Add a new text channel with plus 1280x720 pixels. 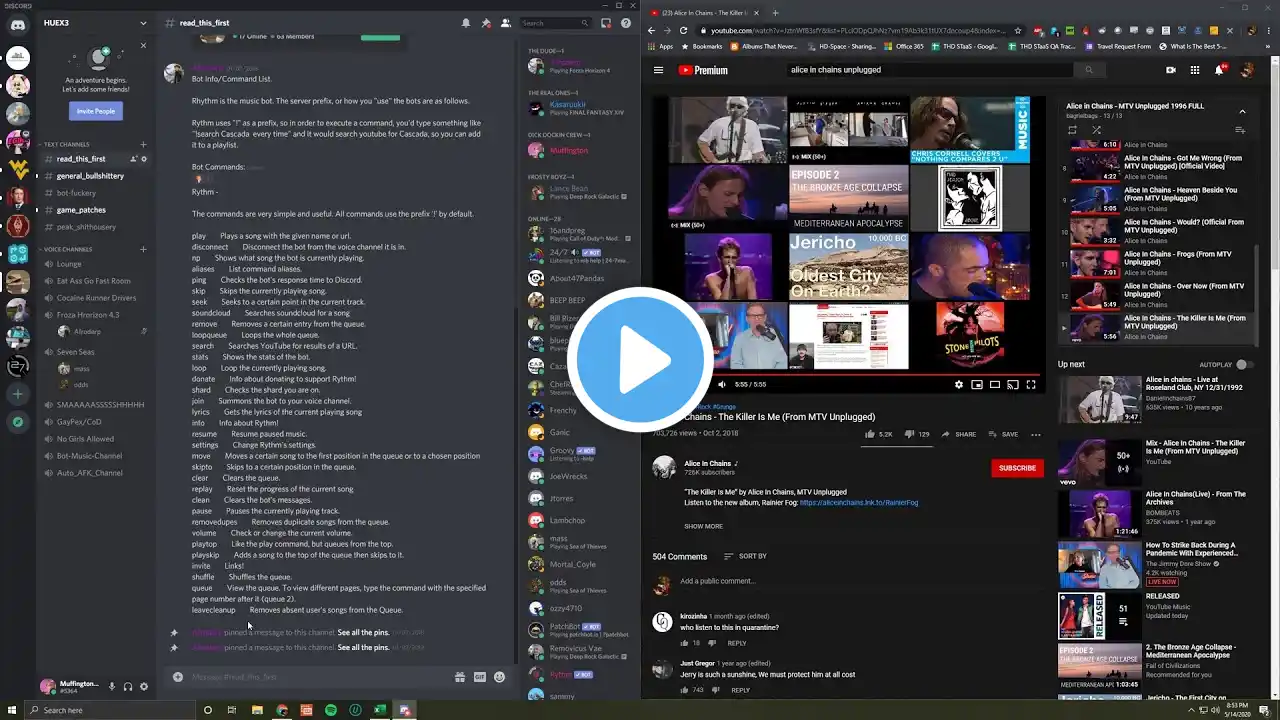click(143, 144)
